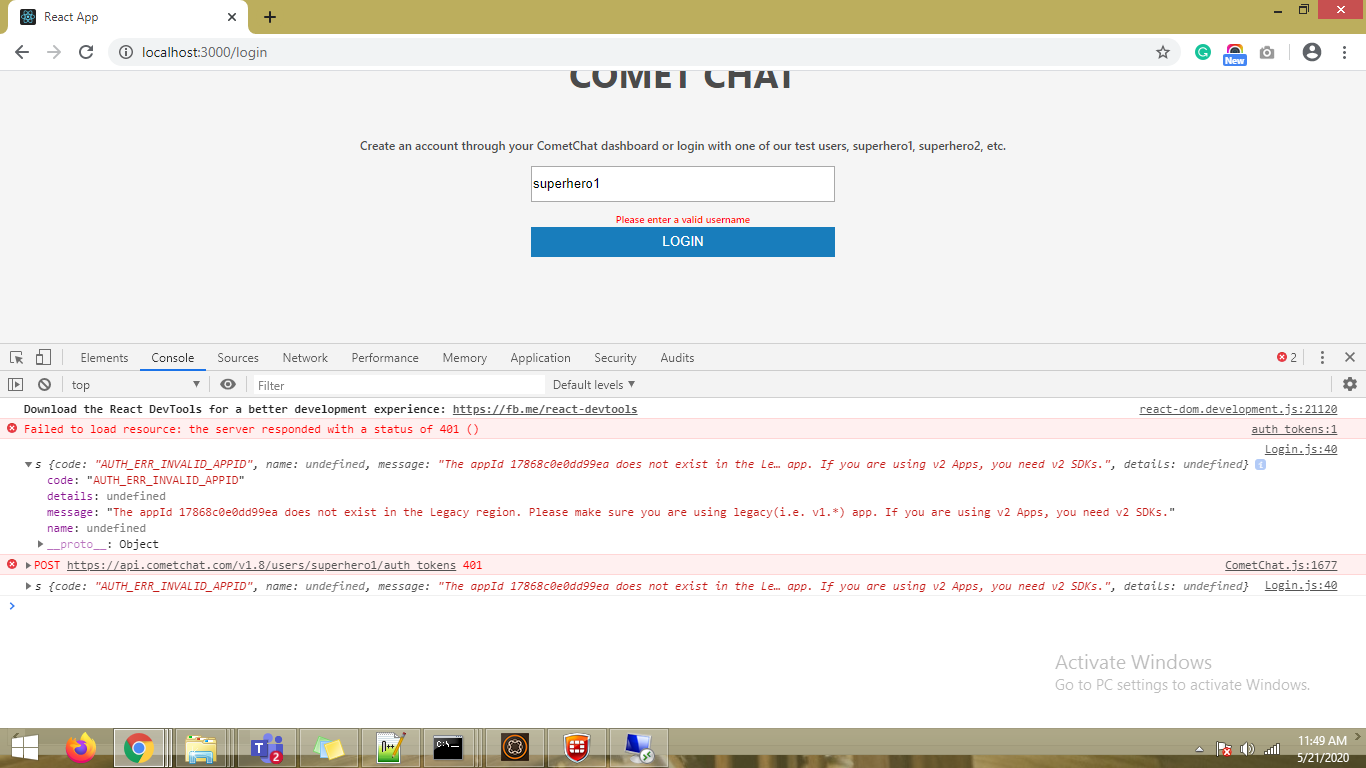1366x768 pixels.
Task: Switch to Chrome in the taskbar
Action: (x=139, y=747)
